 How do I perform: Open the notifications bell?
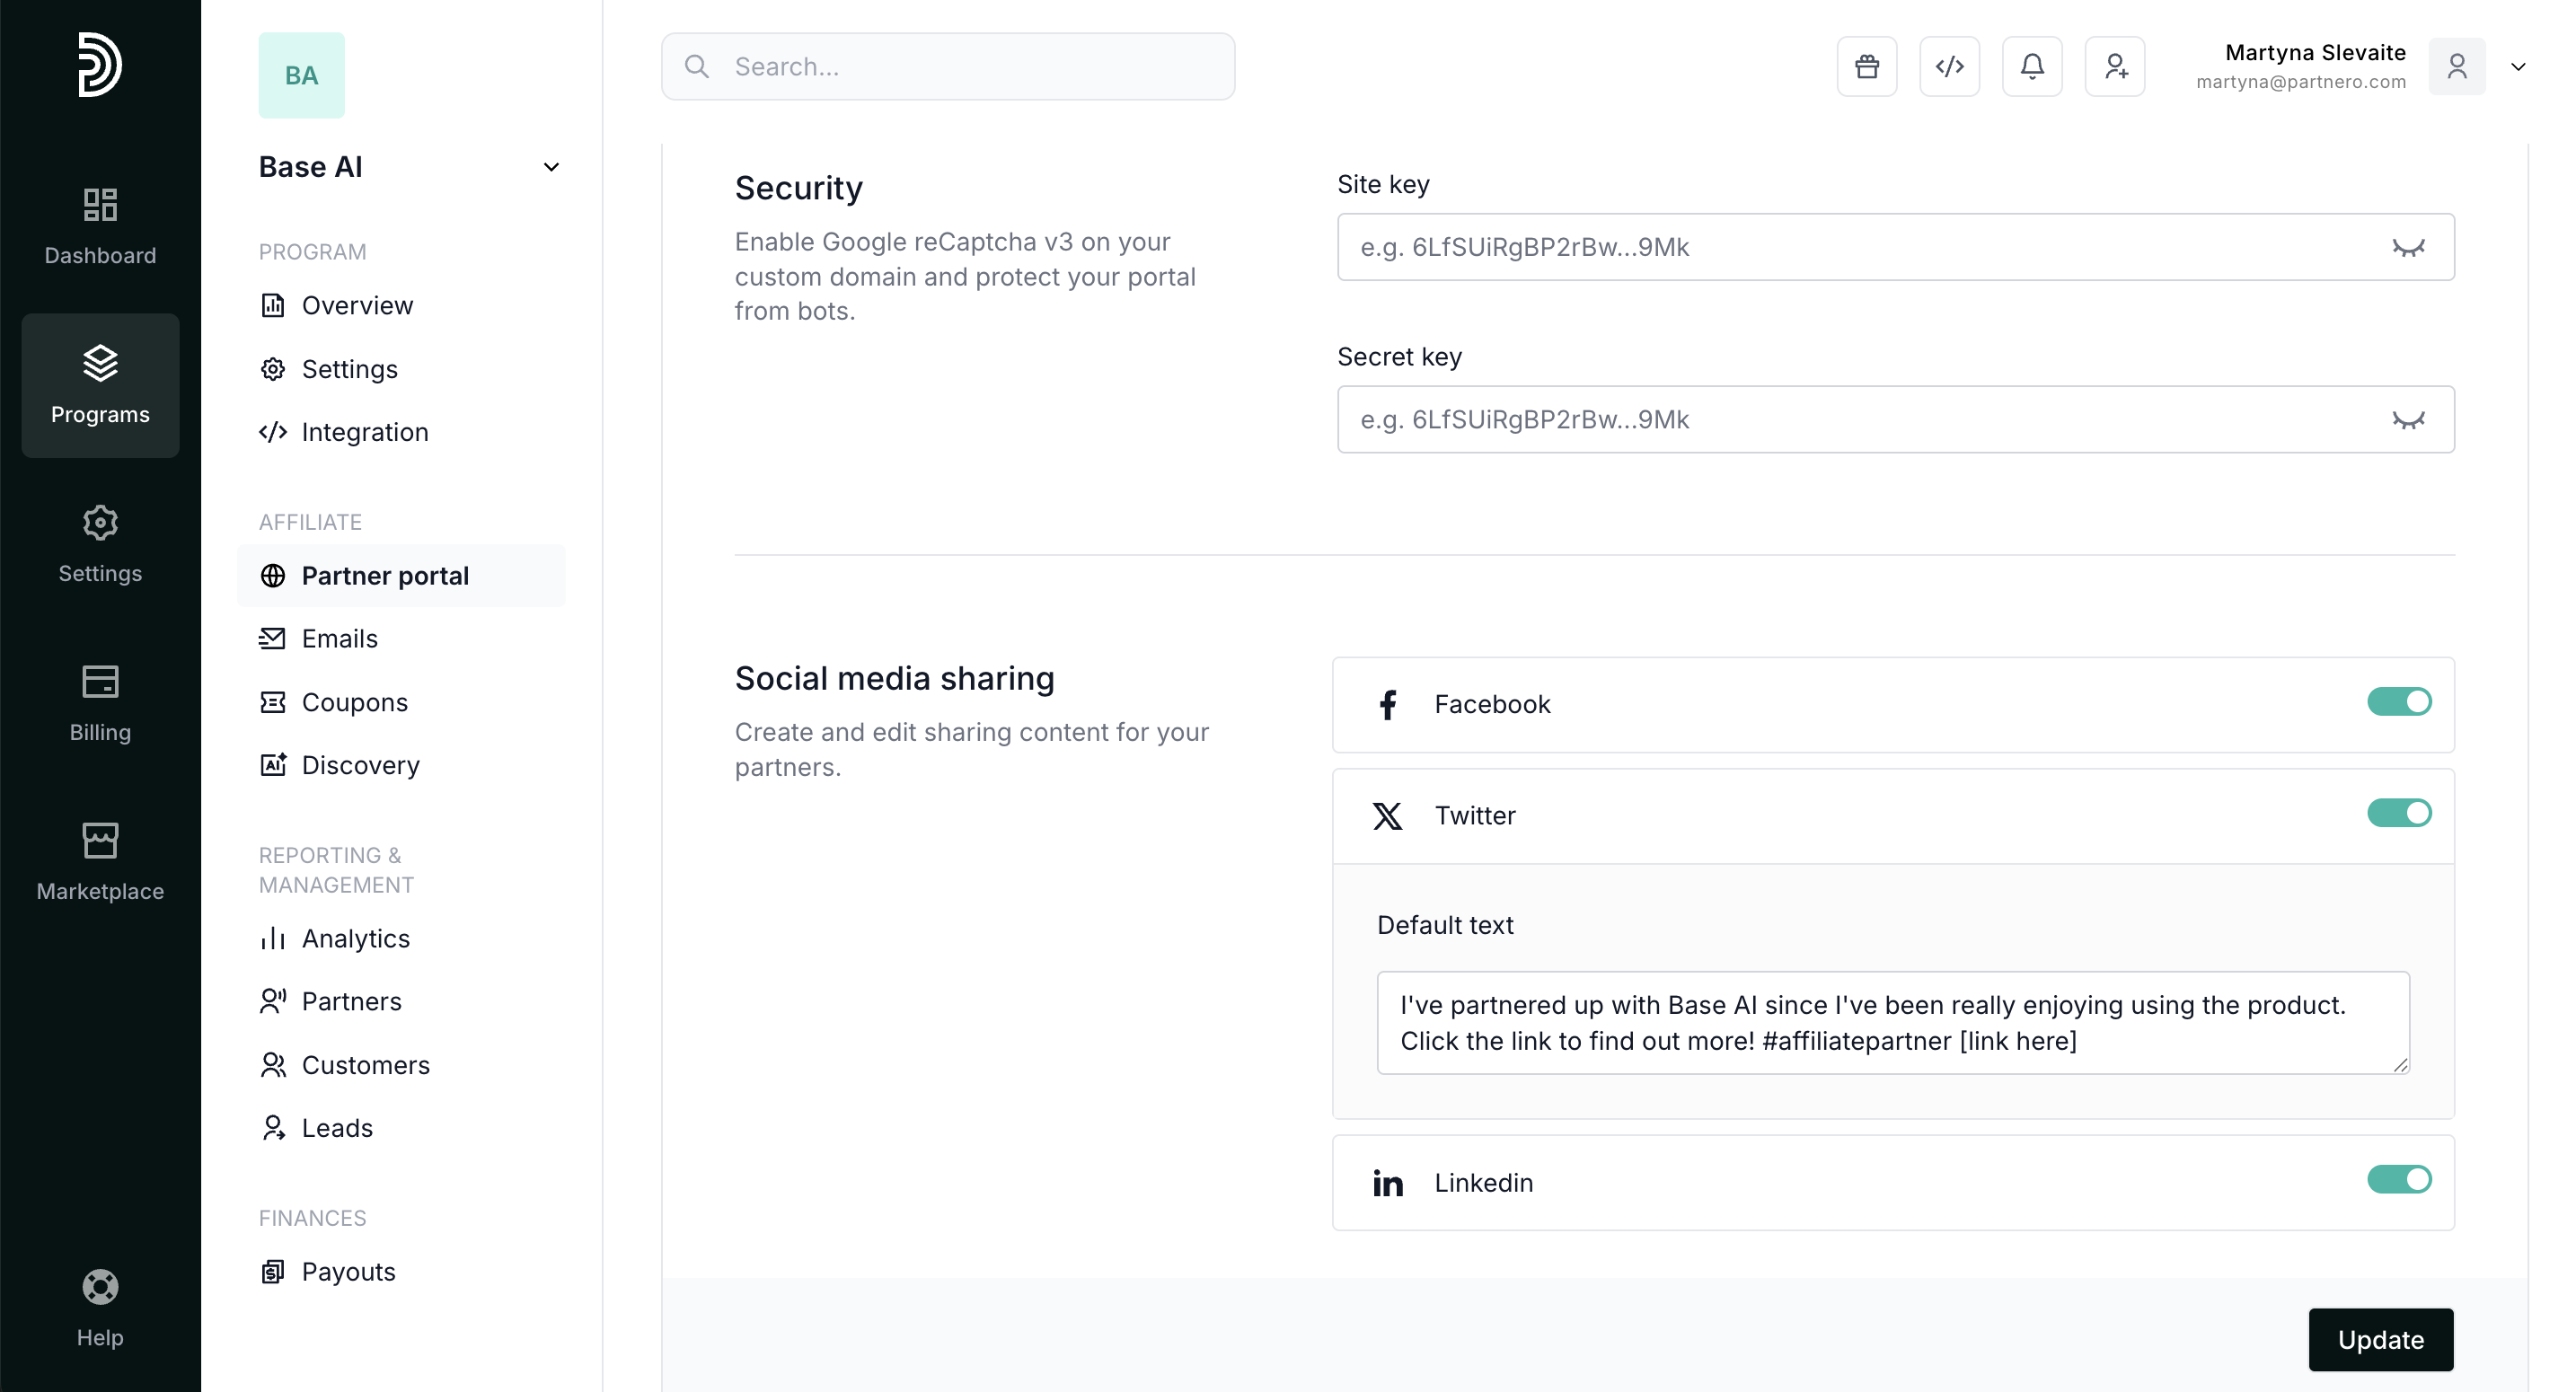[2031, 67]
